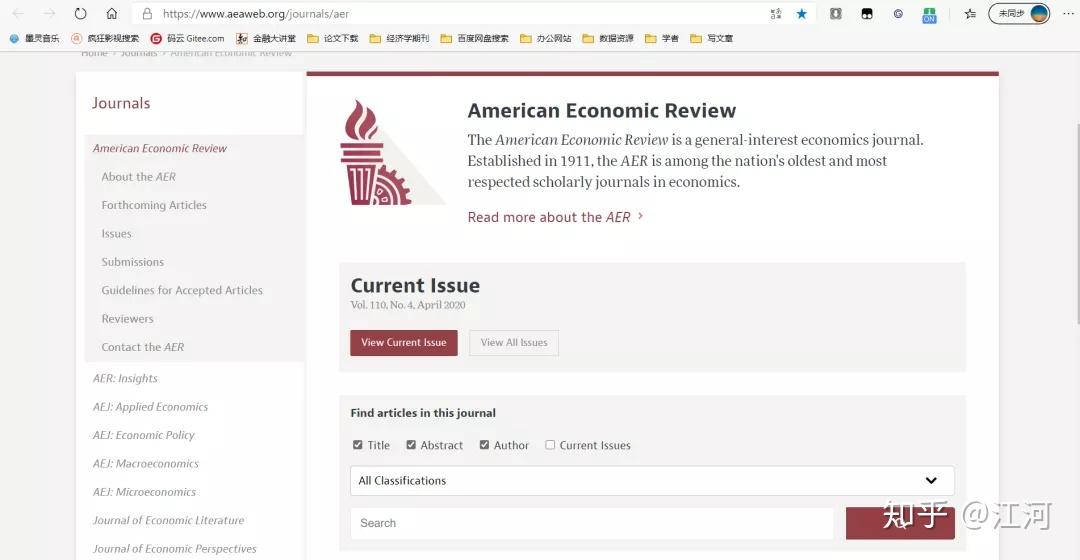Uncheck the Title checkbox
1080x560 pixels.
(x=358, y=445)
